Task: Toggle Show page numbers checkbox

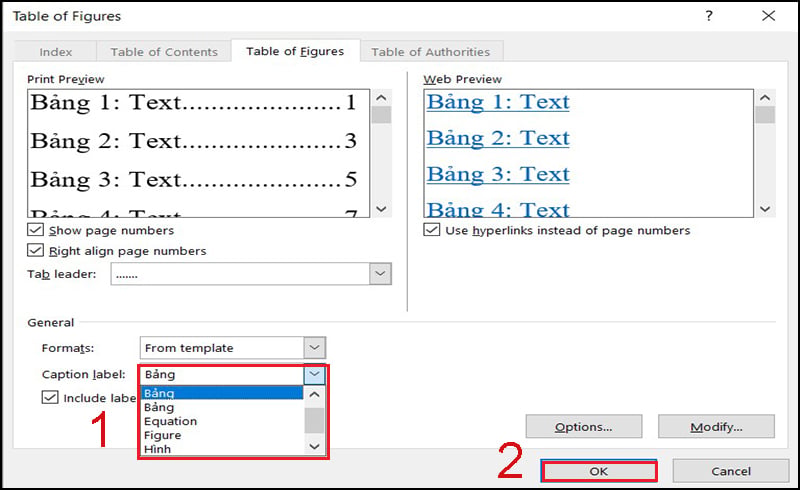Action: 35,230
